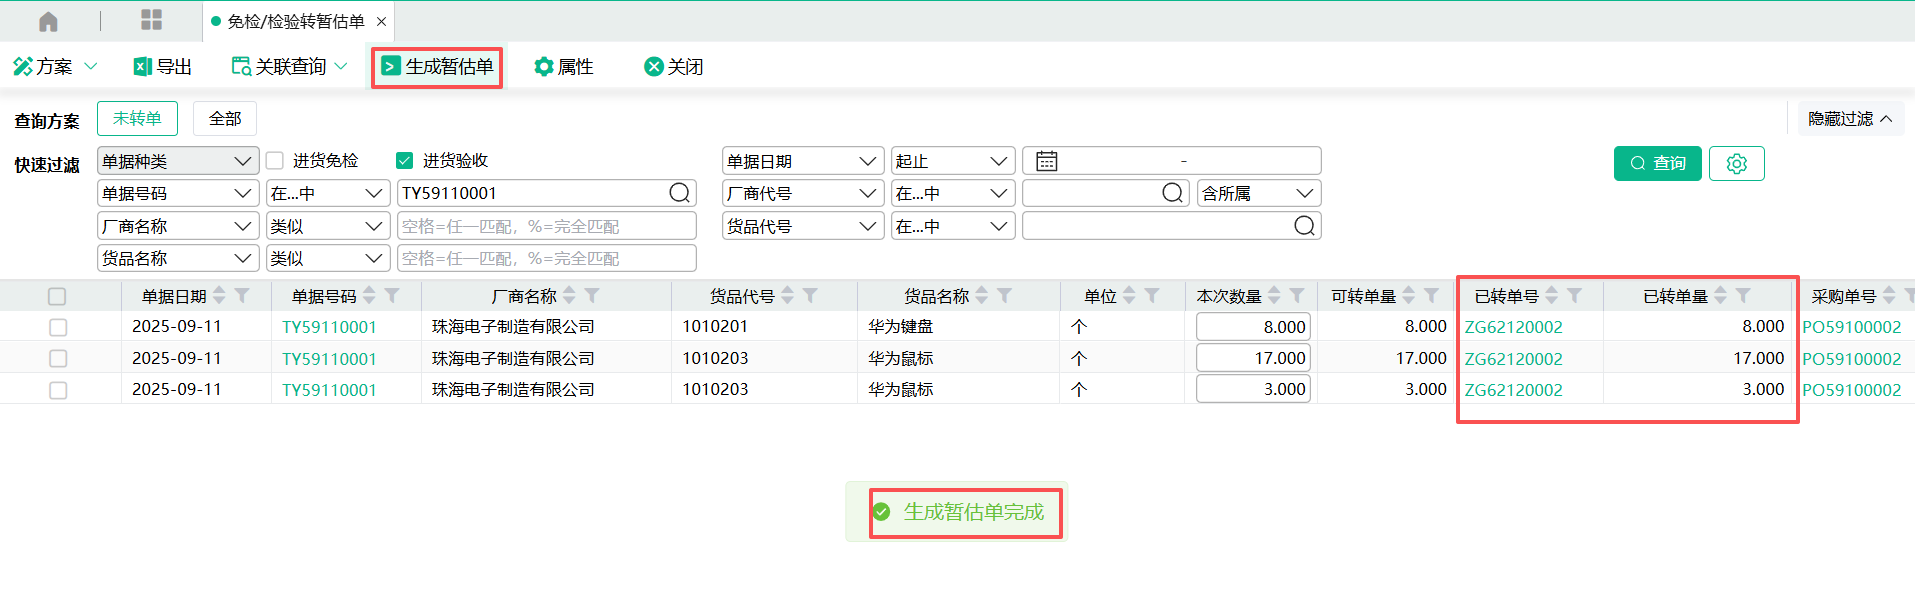Image resolution: width=1915 pixels, height=592 pixels.
Task: Enable the 进货免检 checkbox
Action: coord(275,161)
